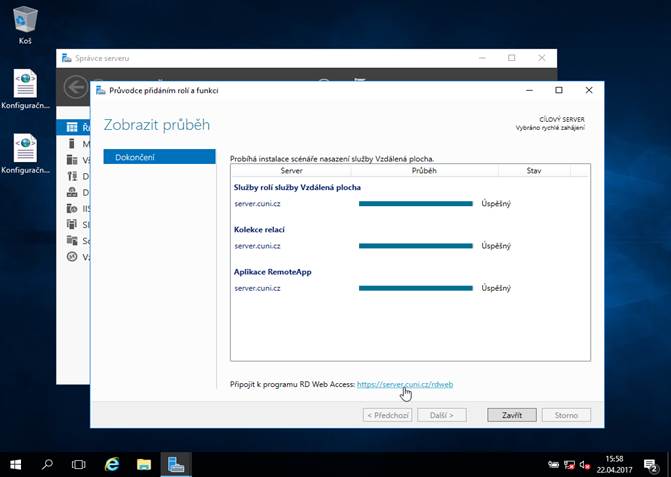
Task: Launch Internet Explorer from taskbar
Action: point(112,465)
